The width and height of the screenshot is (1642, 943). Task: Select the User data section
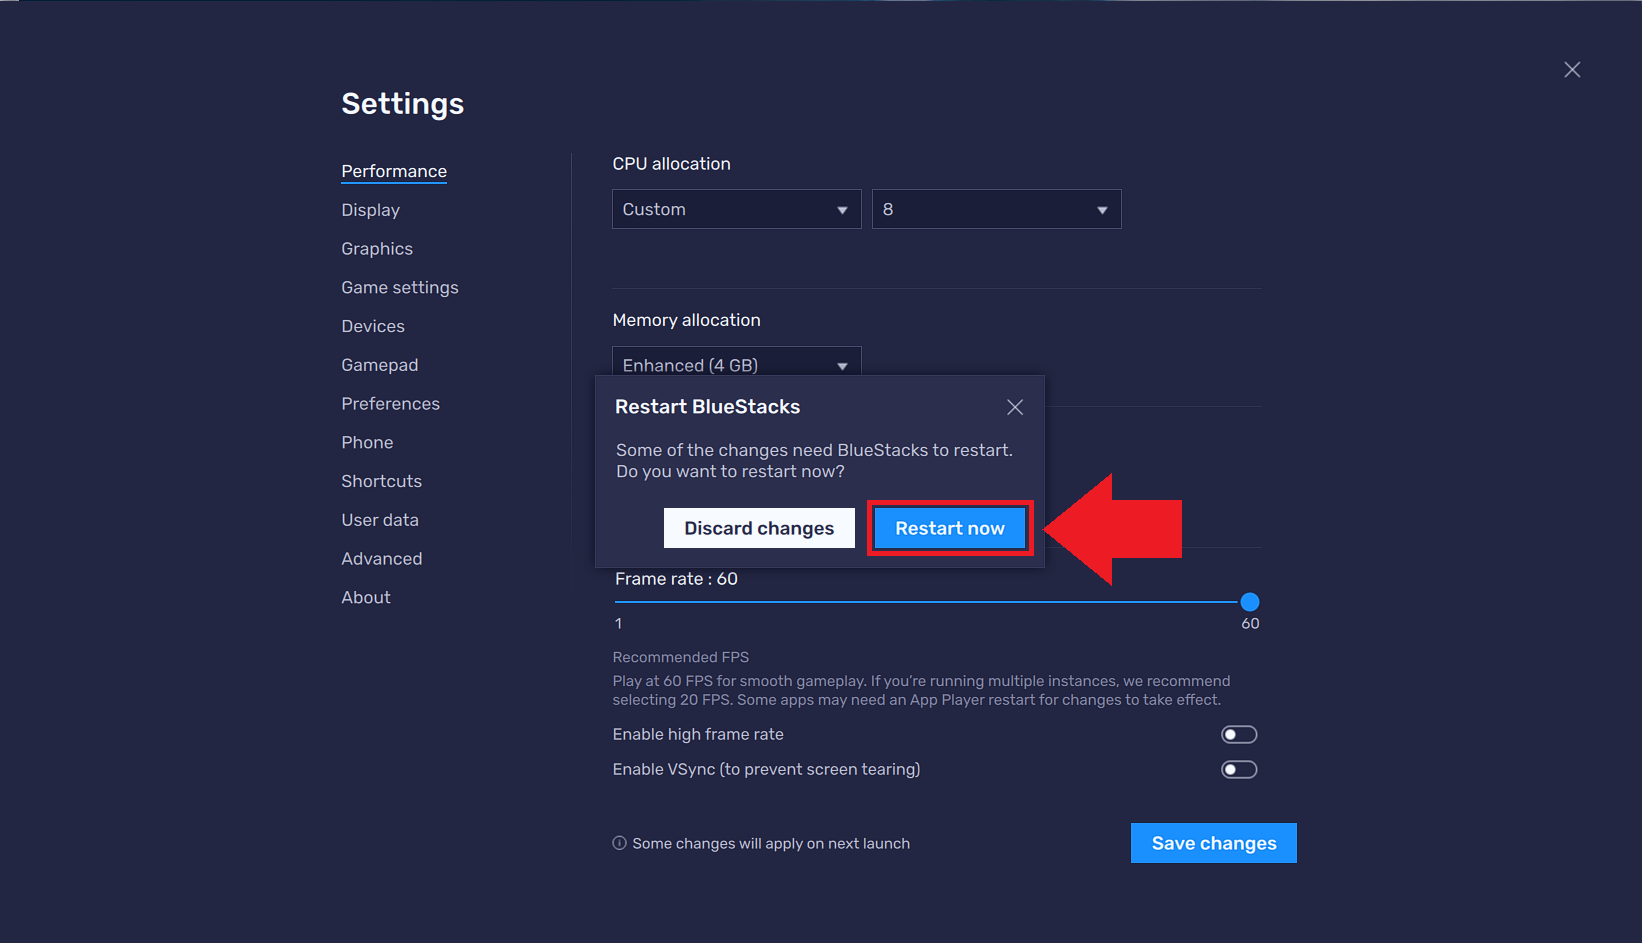coord(380,520)
